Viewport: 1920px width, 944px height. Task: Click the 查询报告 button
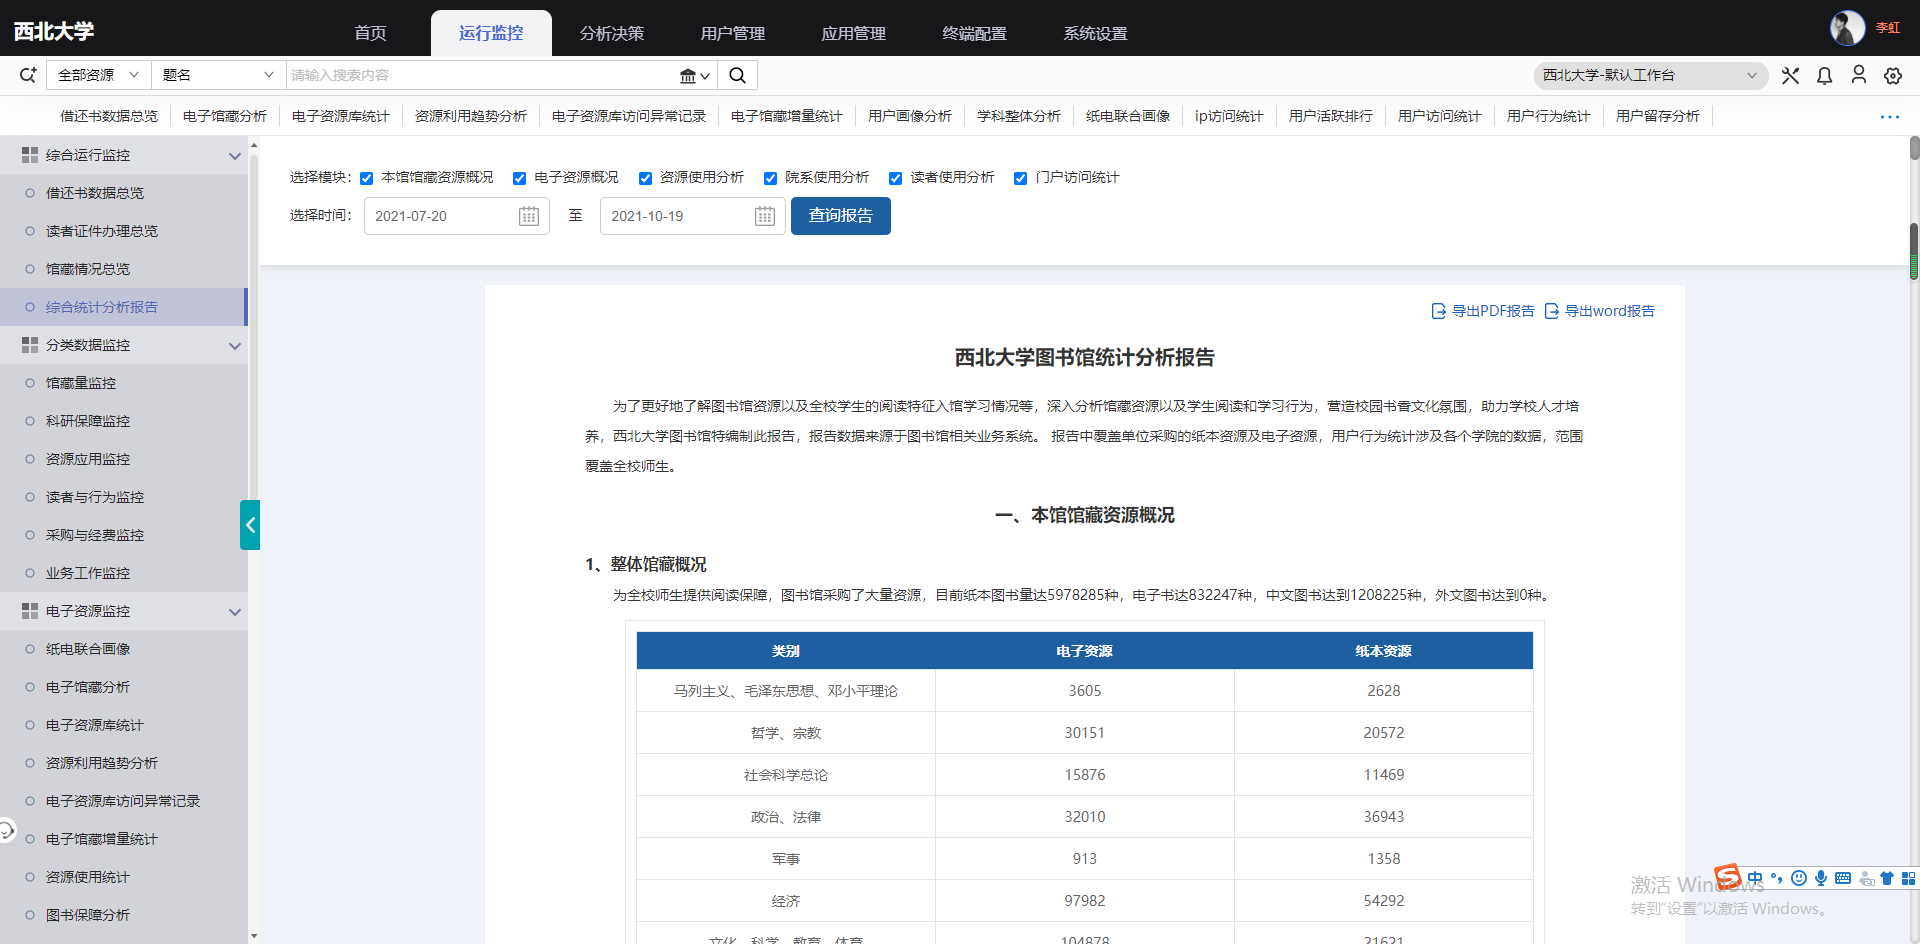tap(840, 216)
